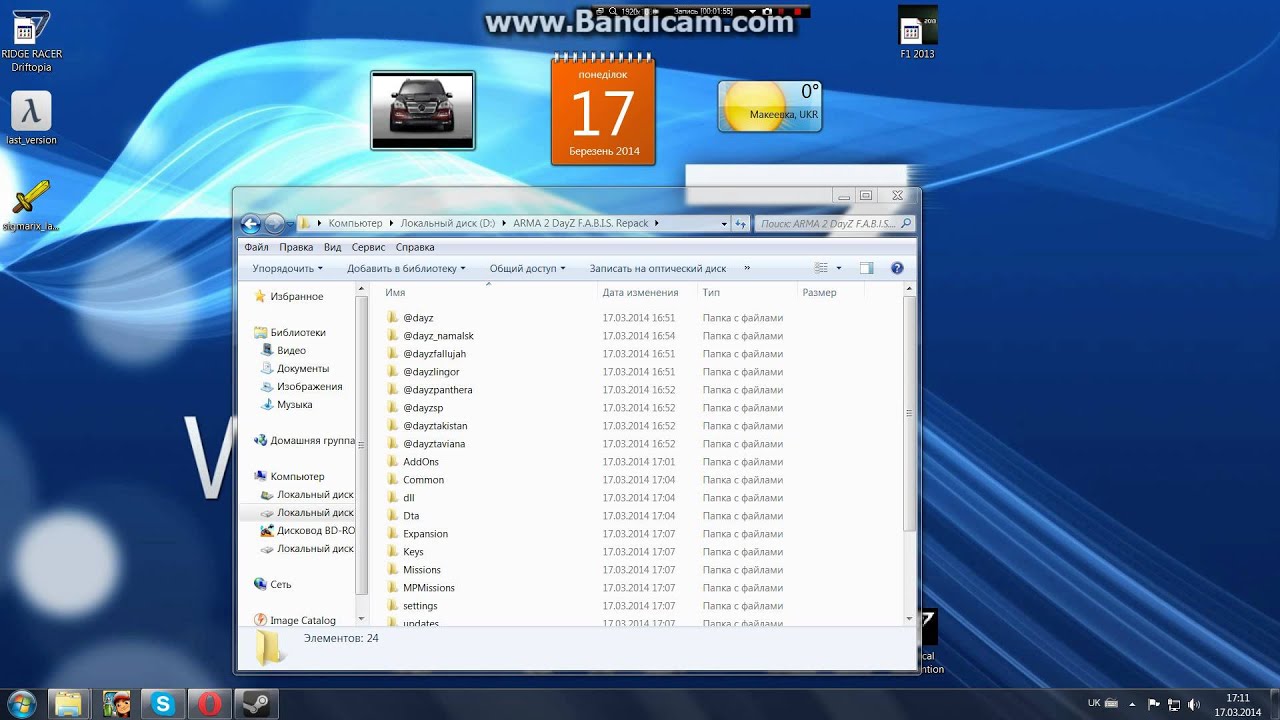Select the @dayz_namalsk folder
The height and width of the screenshot is (720, 1280).
pos(438,336)
